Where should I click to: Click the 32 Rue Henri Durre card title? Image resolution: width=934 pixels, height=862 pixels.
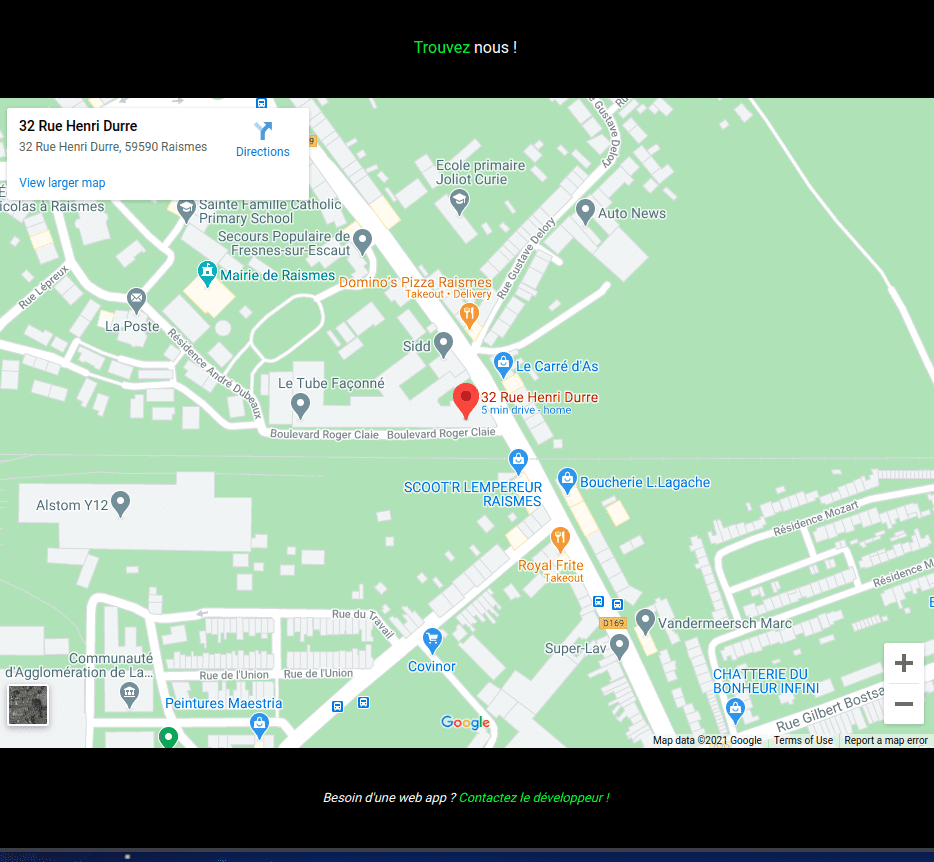click(x=78, y=126)
